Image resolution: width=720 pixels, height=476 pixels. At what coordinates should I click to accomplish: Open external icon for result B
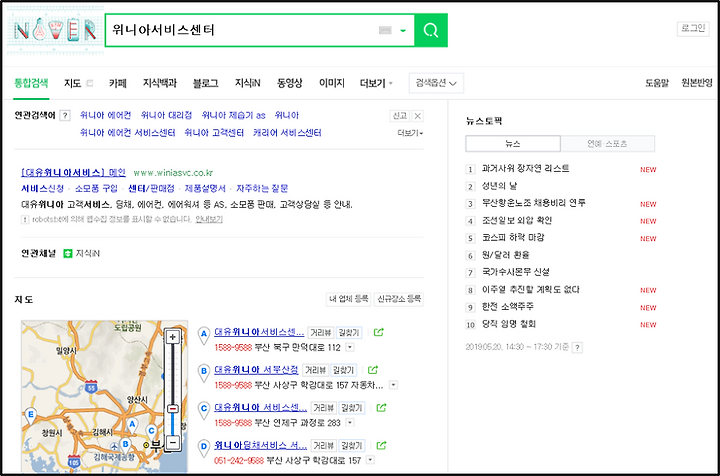point(373,370)
